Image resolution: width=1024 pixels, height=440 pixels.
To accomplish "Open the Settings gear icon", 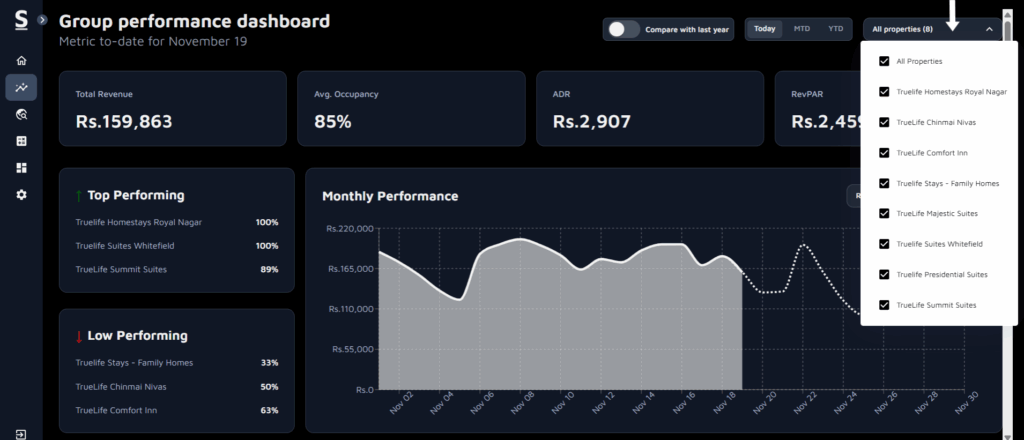I will click(x=21, y=195).
